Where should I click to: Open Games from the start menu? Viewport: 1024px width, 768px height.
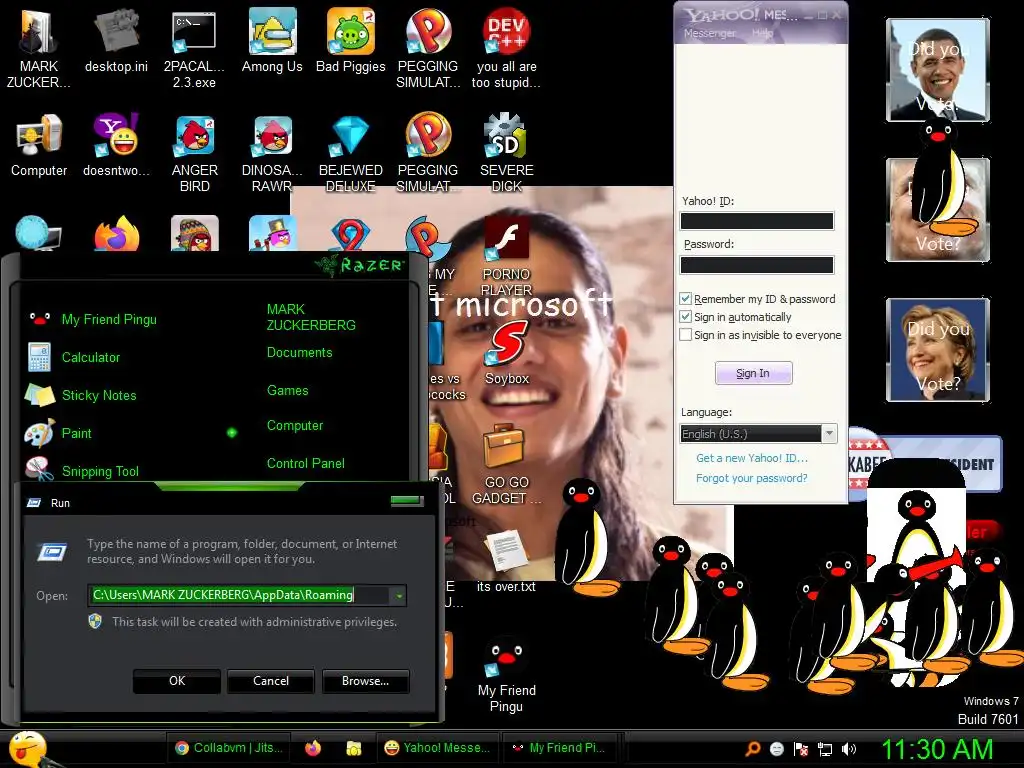pos(287,391)
